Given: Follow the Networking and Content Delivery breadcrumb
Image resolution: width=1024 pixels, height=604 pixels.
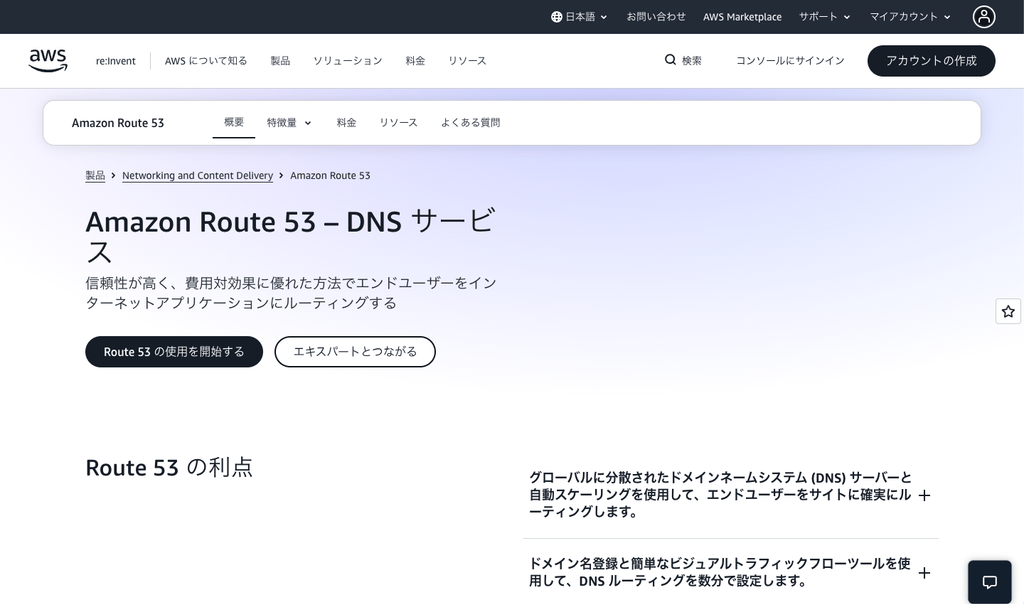Looking at the screenshot, I should (197, 176).
